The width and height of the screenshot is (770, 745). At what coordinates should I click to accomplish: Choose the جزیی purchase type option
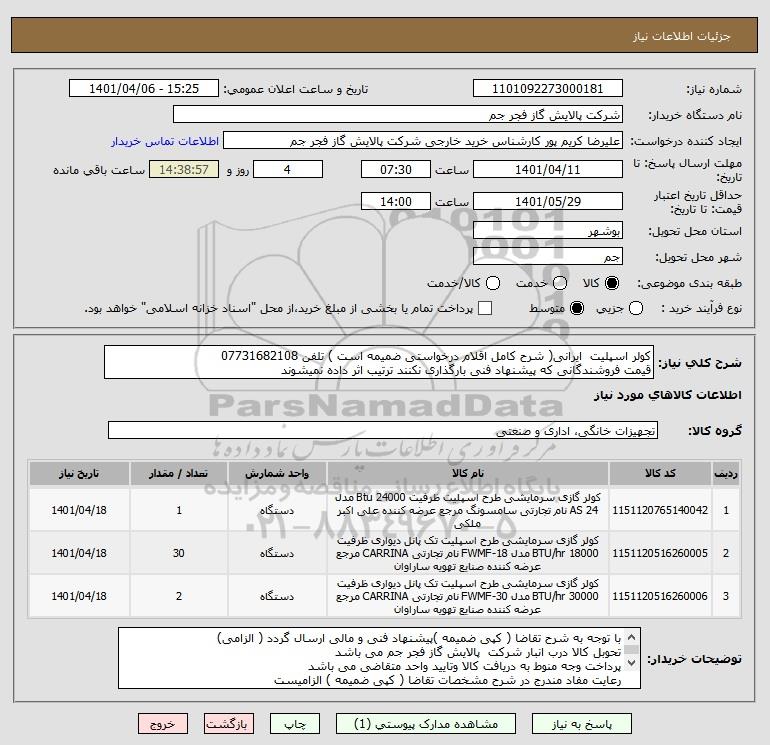[636, 308]
